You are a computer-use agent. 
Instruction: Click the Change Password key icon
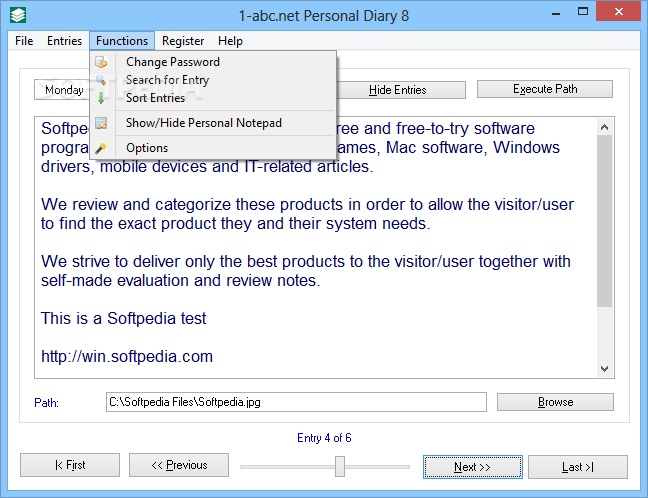[101, 62]
